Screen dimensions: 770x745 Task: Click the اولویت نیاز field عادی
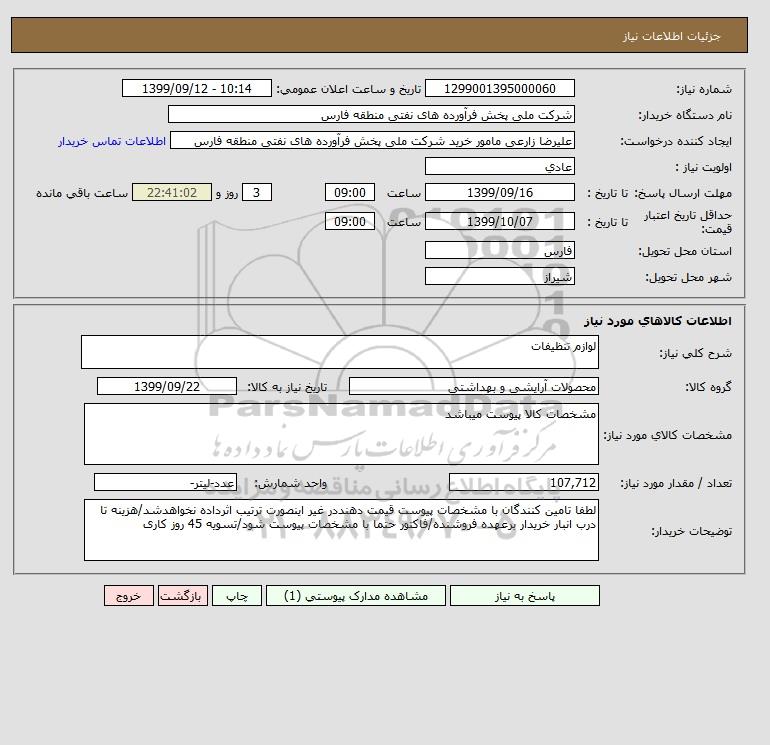point(499,166)
